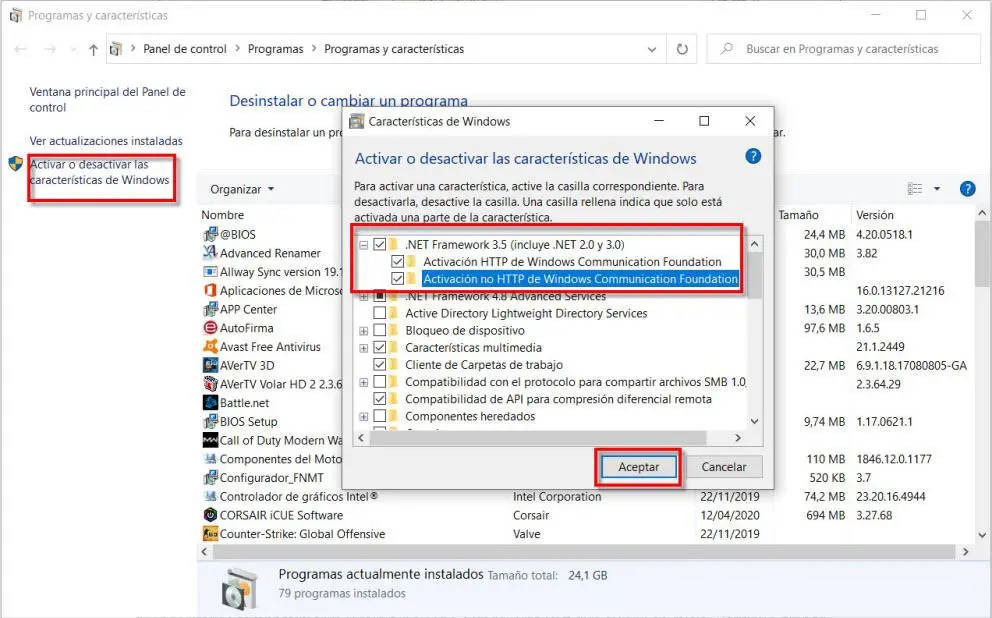Click Programas breadcrumb item
Image resolution: width=992 pixels, height=618 pixels.
click(275, 49)
